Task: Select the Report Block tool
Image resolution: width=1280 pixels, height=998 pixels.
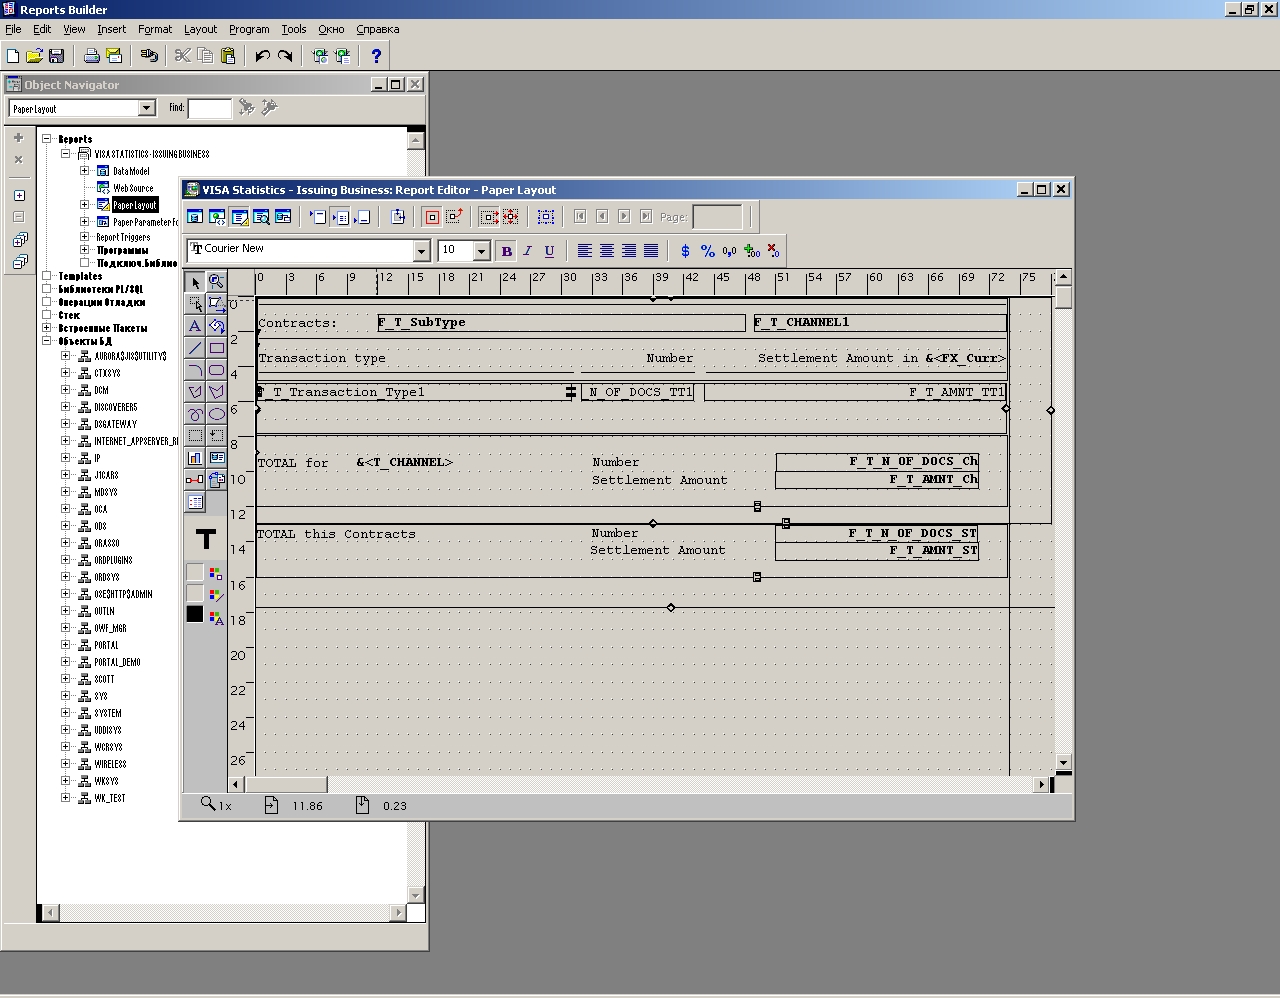Action: coord(195,502)
